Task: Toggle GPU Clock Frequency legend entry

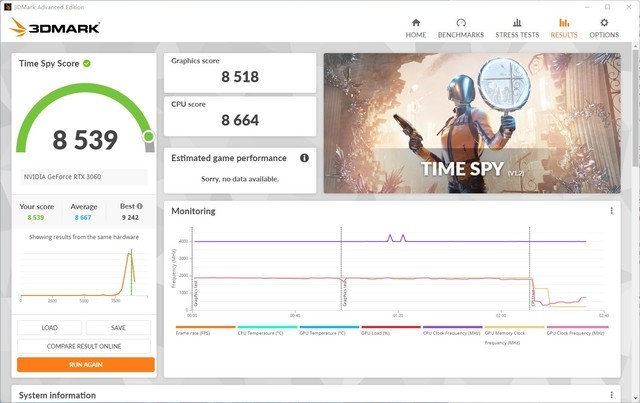Action: 577,331
